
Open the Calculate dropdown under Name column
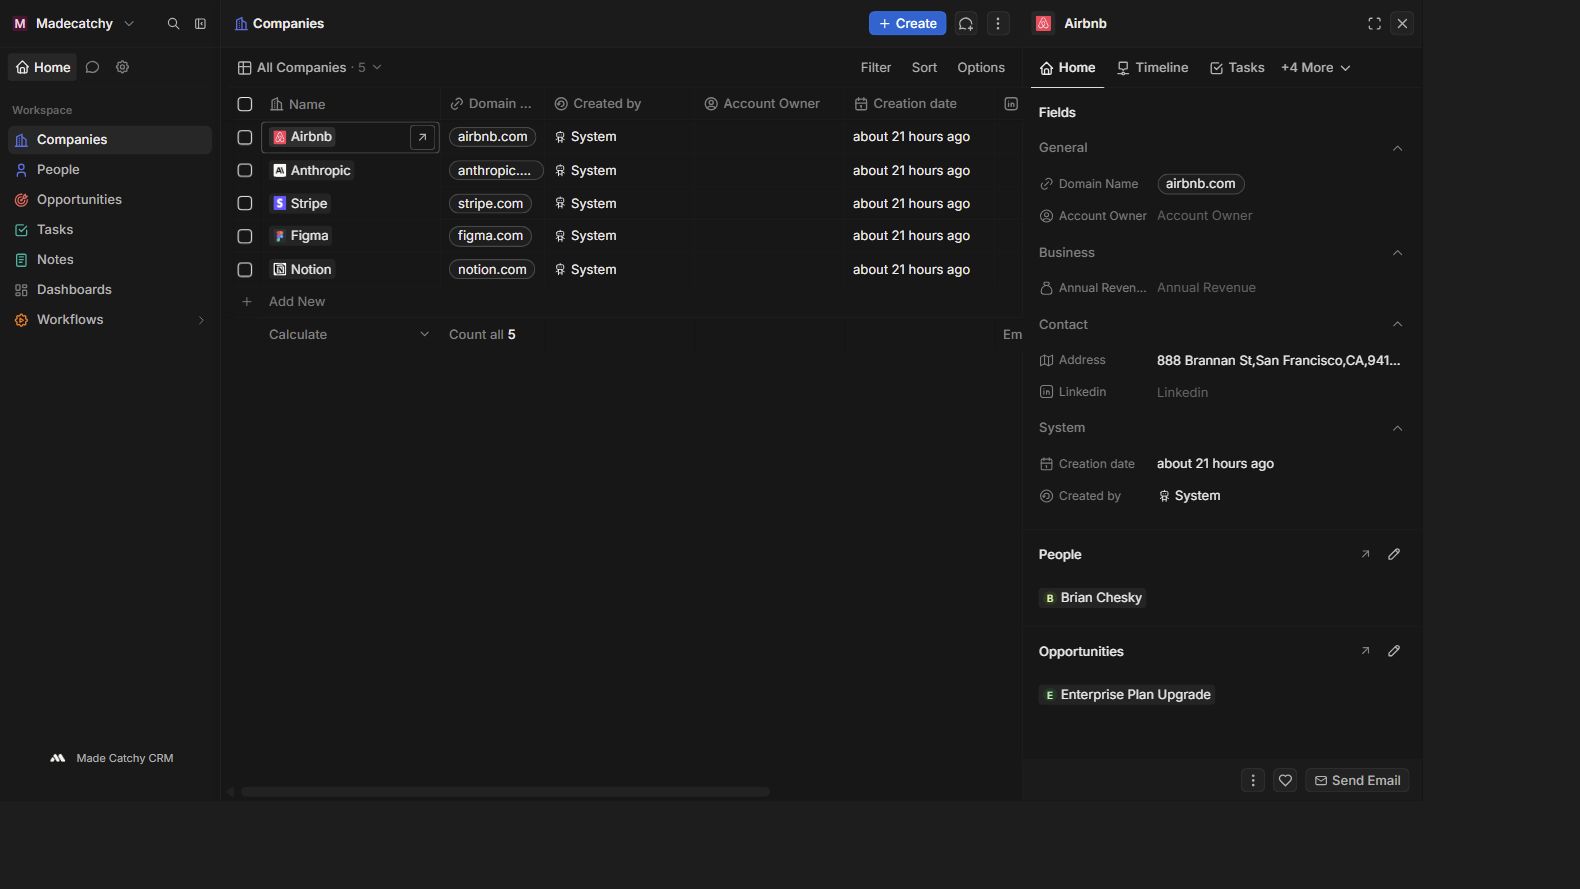coord(349,335)
